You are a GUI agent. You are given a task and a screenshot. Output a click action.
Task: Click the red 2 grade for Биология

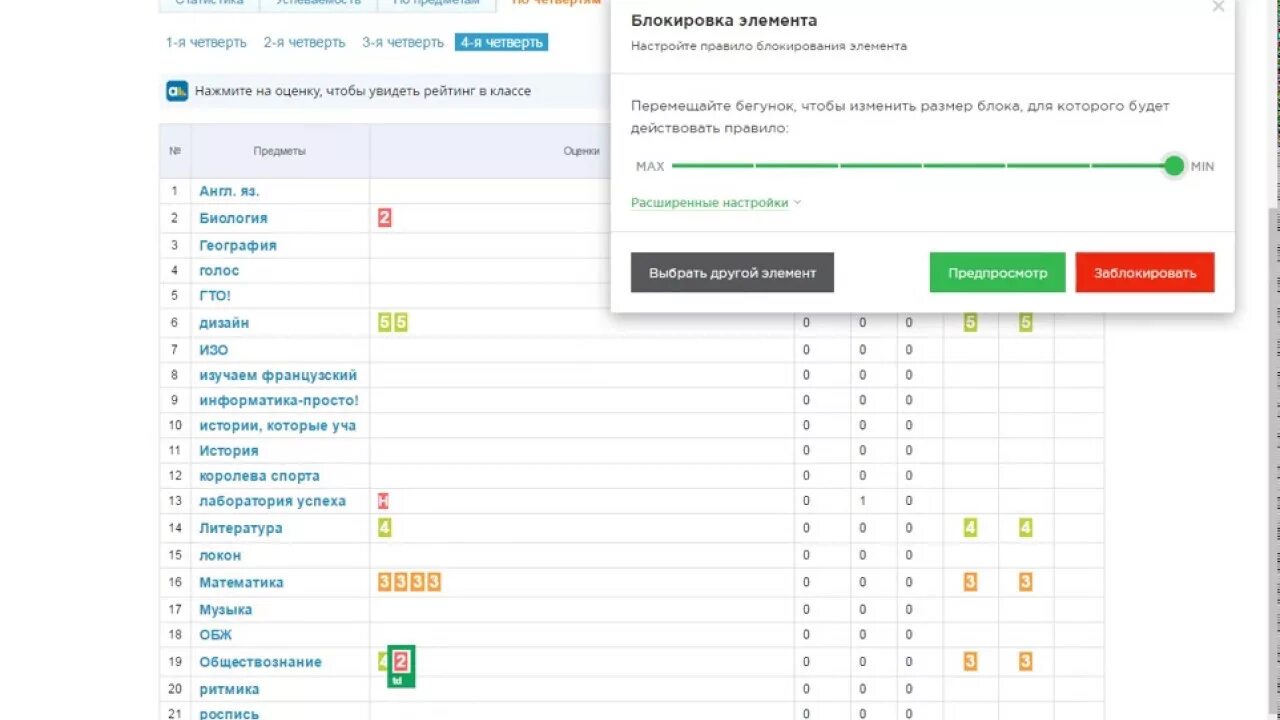385,218
